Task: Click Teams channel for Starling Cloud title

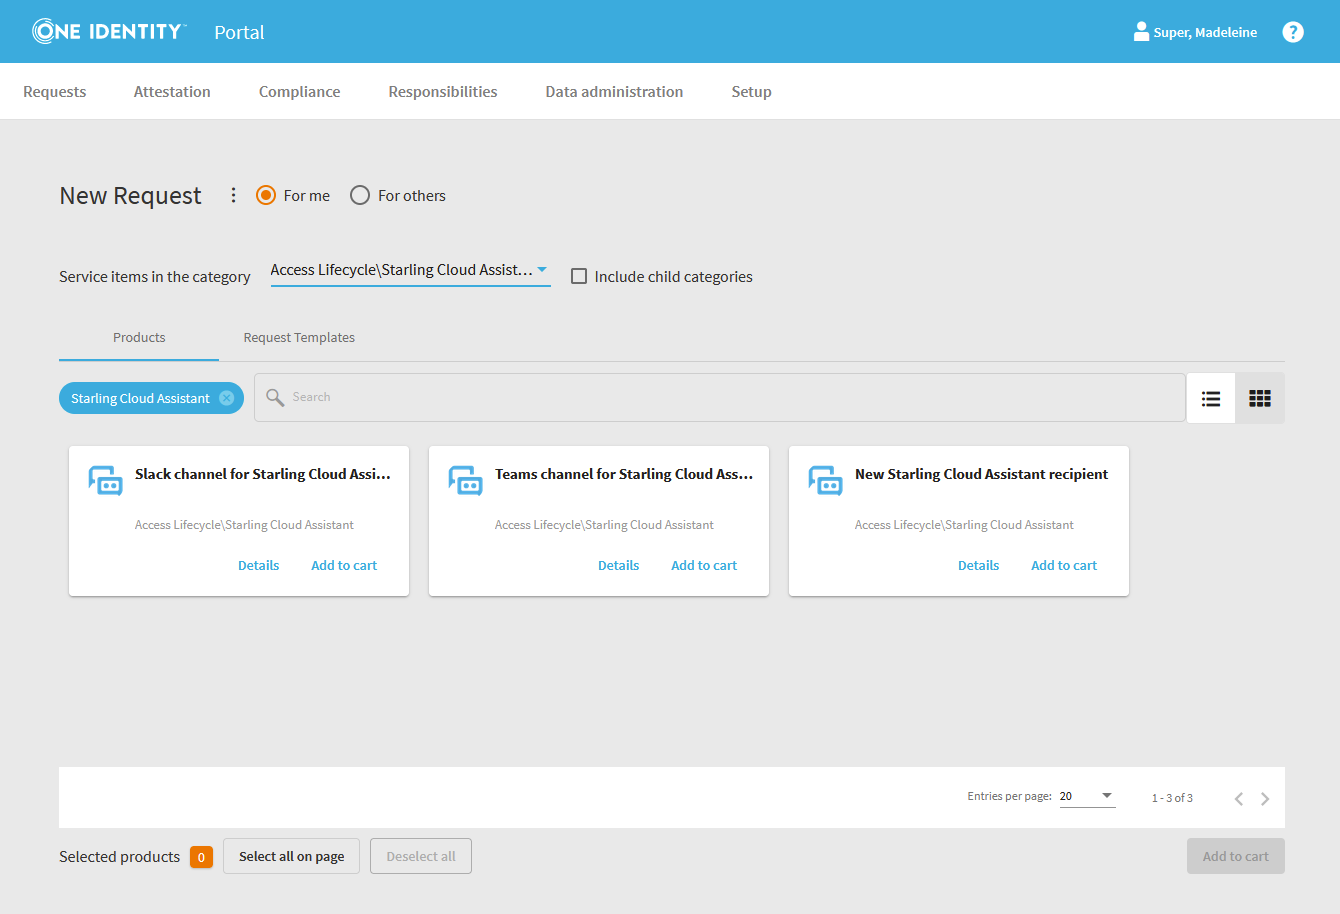Action: [624, 474]
